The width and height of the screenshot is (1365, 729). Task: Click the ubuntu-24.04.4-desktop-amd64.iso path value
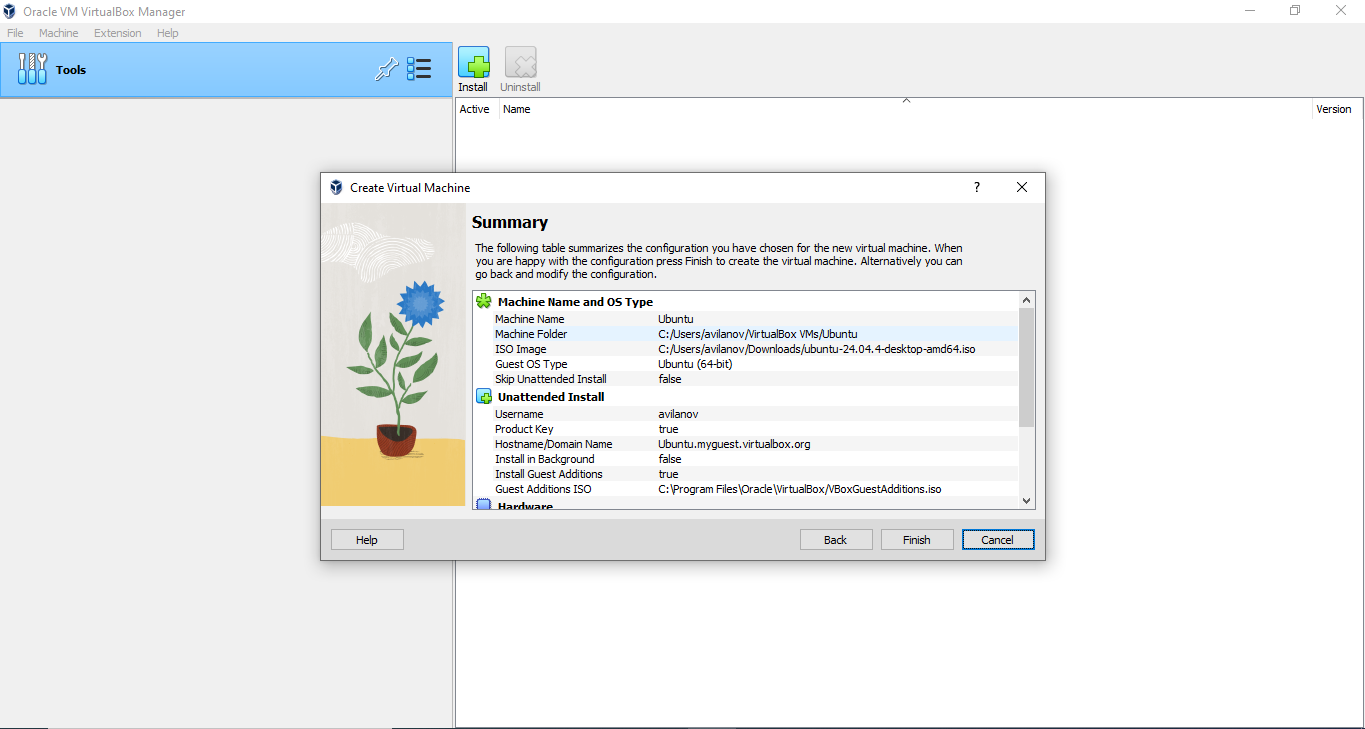[816, 349]
